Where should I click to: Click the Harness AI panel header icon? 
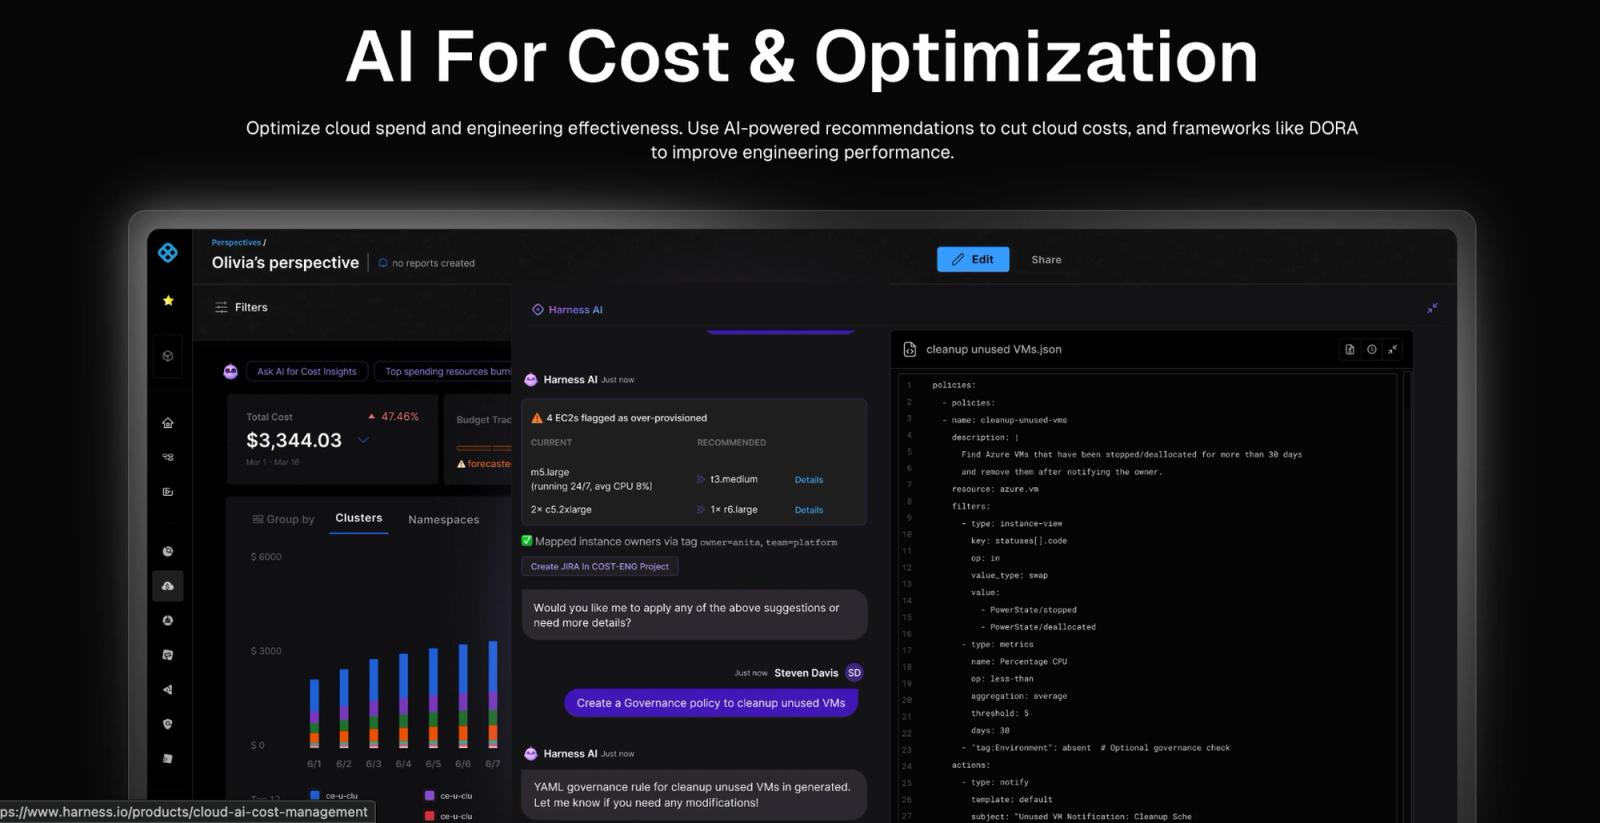pos(538,310)
